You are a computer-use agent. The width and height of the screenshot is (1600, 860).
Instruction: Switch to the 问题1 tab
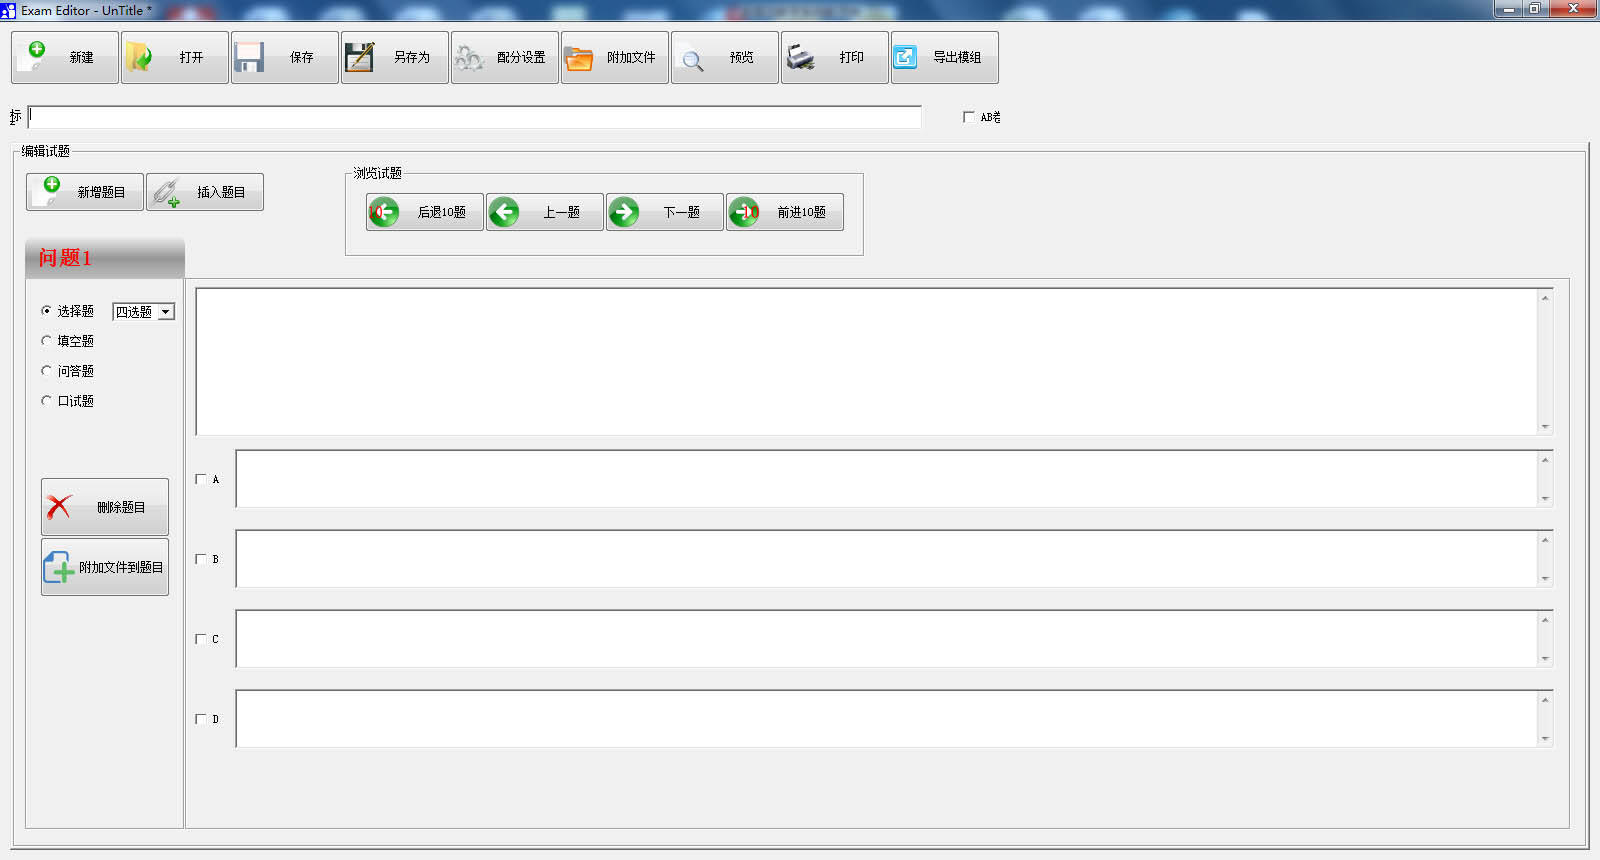(104, 258)
